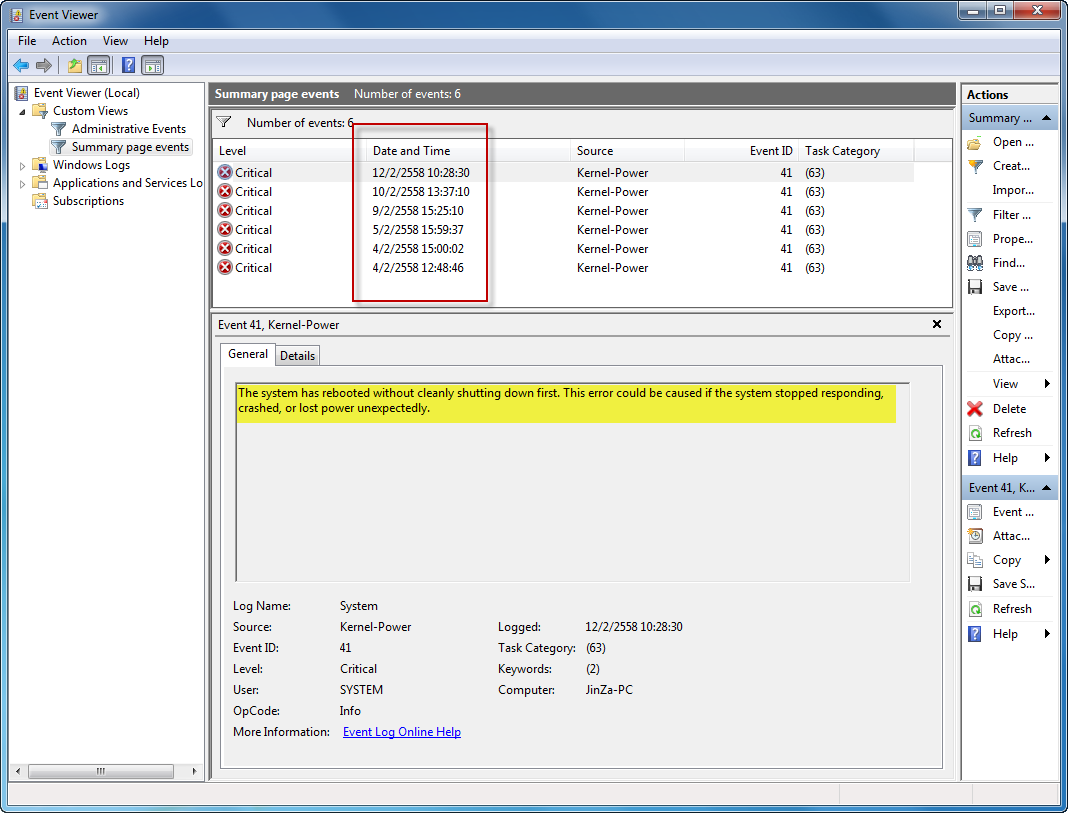Expand Help submenu arrow under Event 41
The width and height of the screenshot is (1068, 813).
coord(1047,634)
